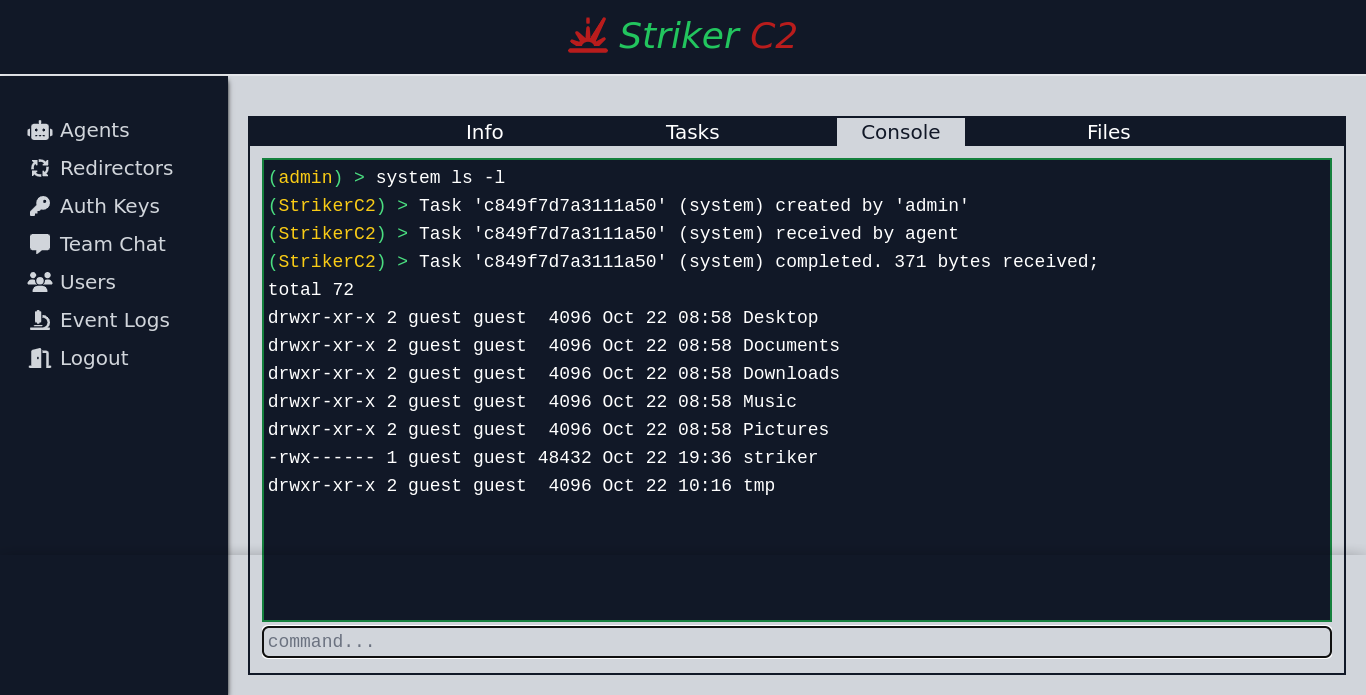Click the Auth Keys key icon
Viewport: 1366px width, 695px height.
click(x=40, y=206)
